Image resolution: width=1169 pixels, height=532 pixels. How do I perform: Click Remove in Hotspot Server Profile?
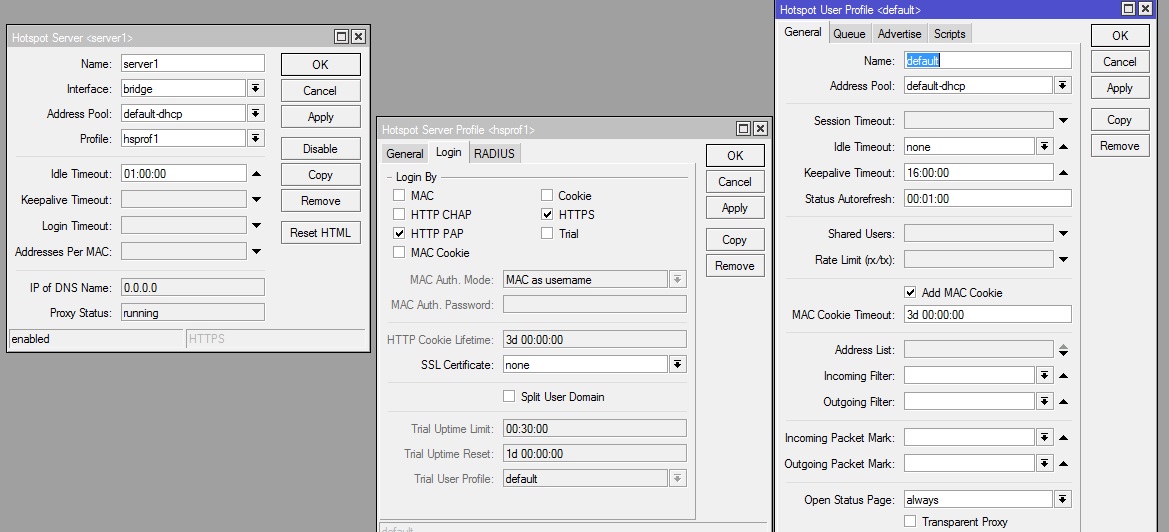click(x=735, y=266)
